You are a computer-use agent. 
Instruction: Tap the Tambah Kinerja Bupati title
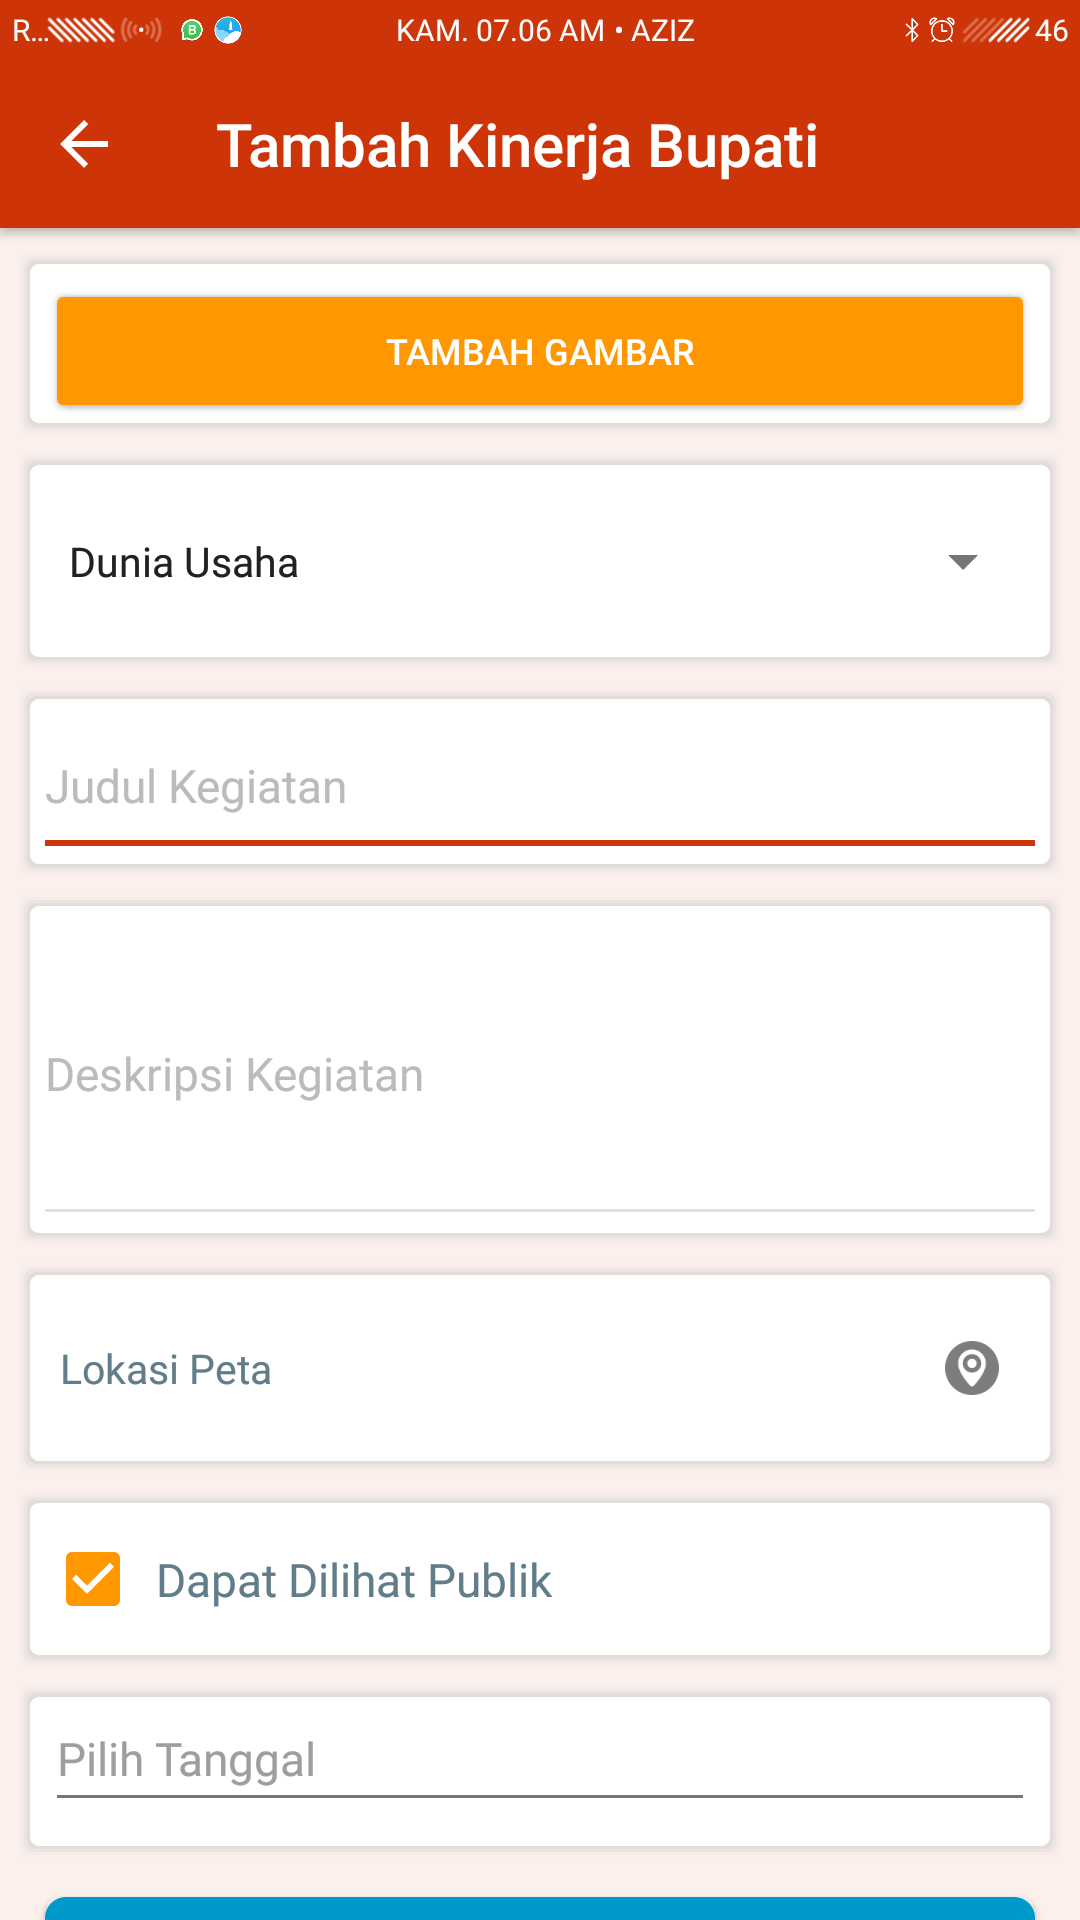(517, 146)
